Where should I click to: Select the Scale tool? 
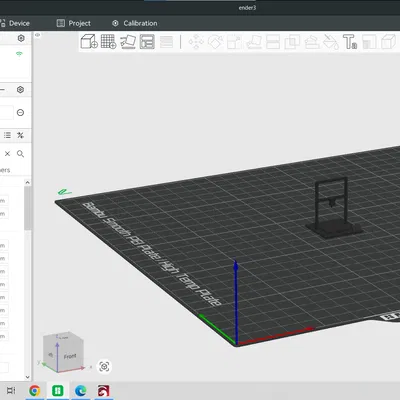(234, 42)
